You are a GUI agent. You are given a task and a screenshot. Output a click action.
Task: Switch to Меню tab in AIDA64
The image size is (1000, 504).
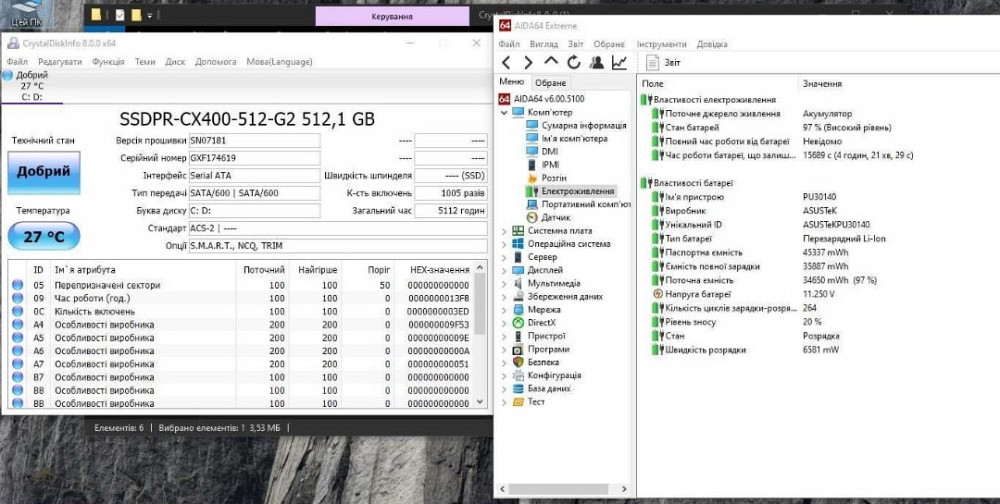[x=511, y=82]
